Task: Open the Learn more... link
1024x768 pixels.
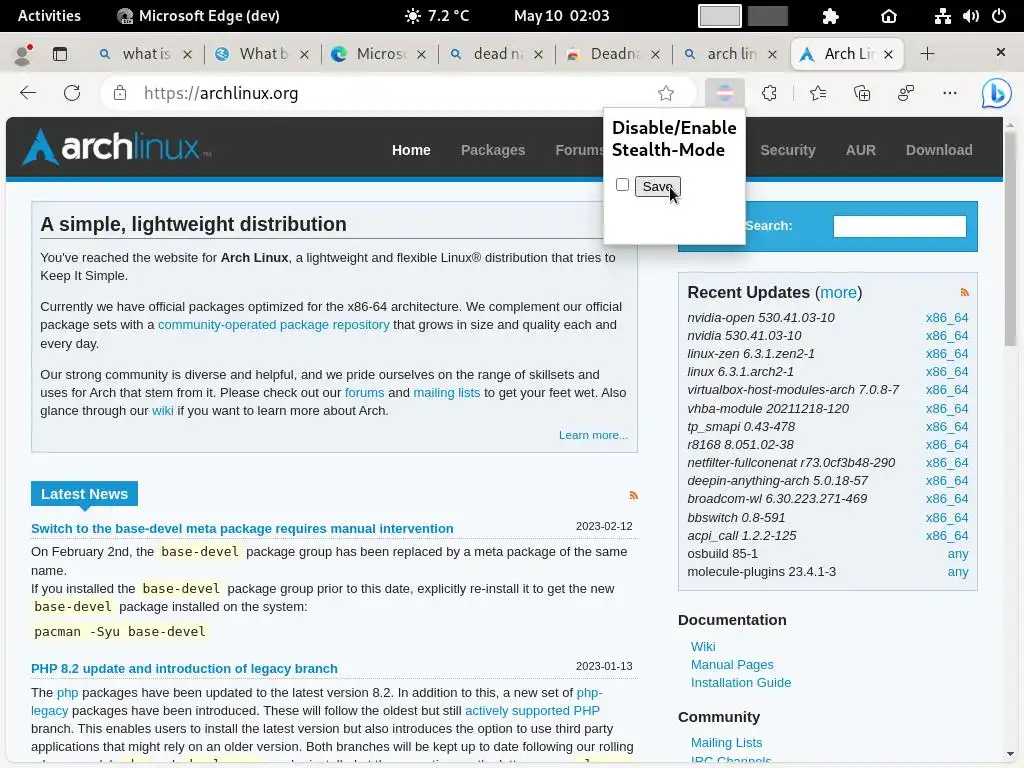Action: (x=593, y=435)
